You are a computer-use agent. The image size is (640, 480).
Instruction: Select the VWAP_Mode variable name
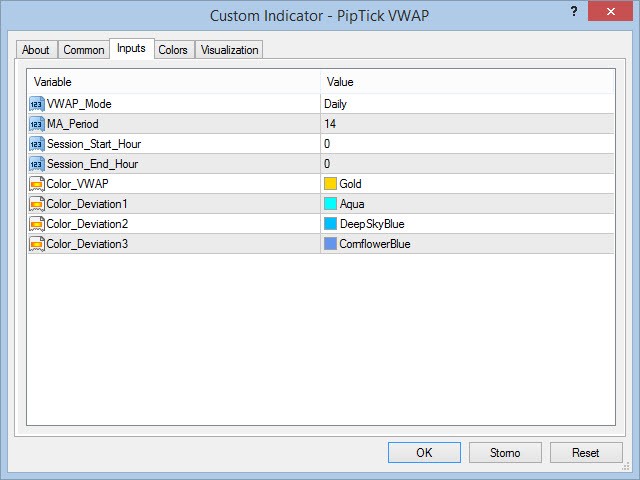tap(79, 104)
